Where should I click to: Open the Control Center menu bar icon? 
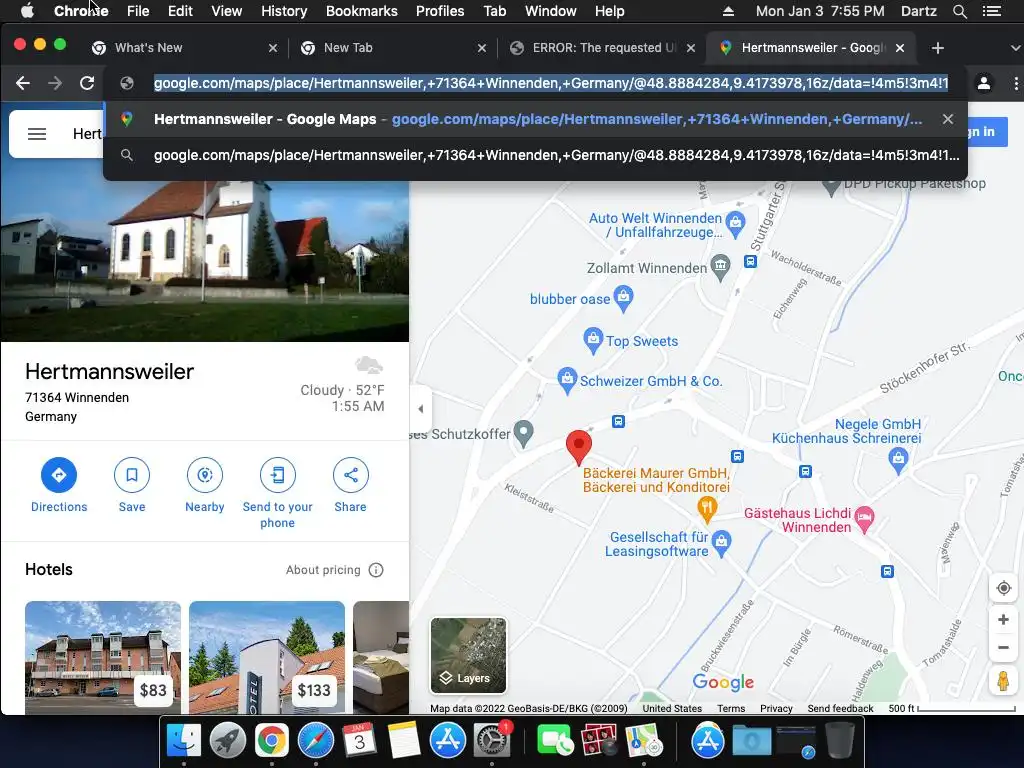[991, 11]
